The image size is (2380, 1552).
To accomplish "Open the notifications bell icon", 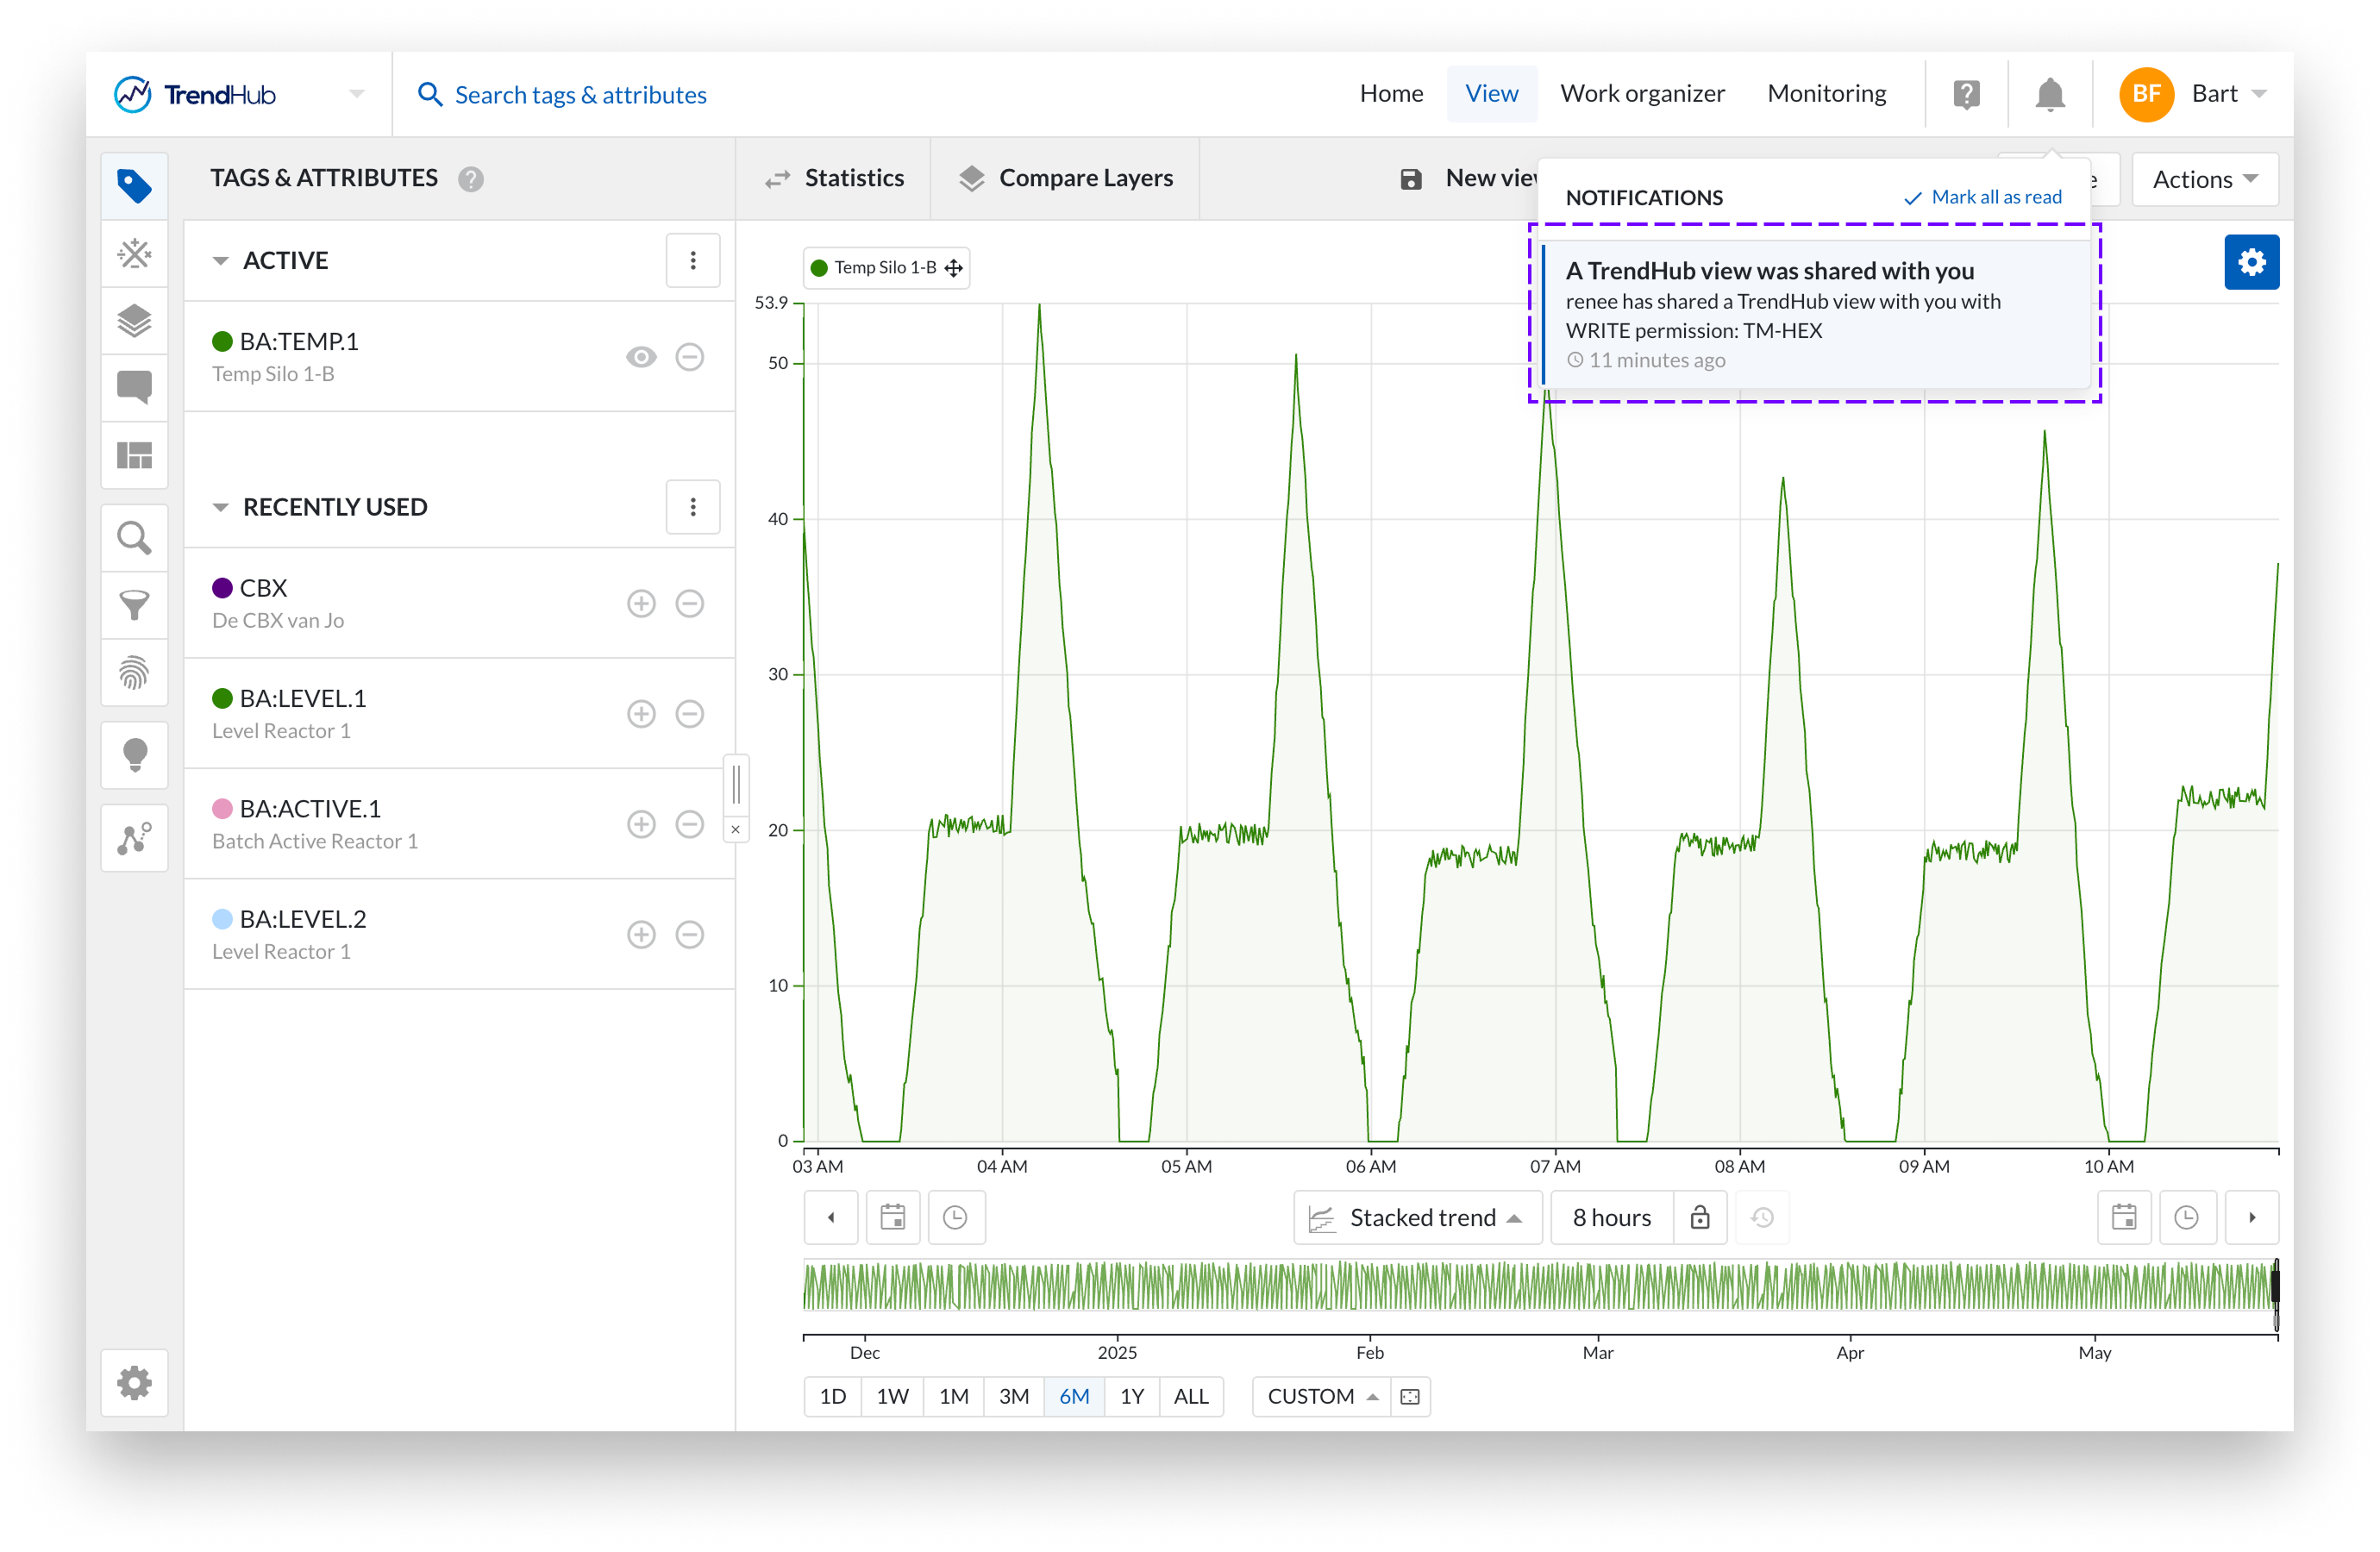I will coord(2049,94).
